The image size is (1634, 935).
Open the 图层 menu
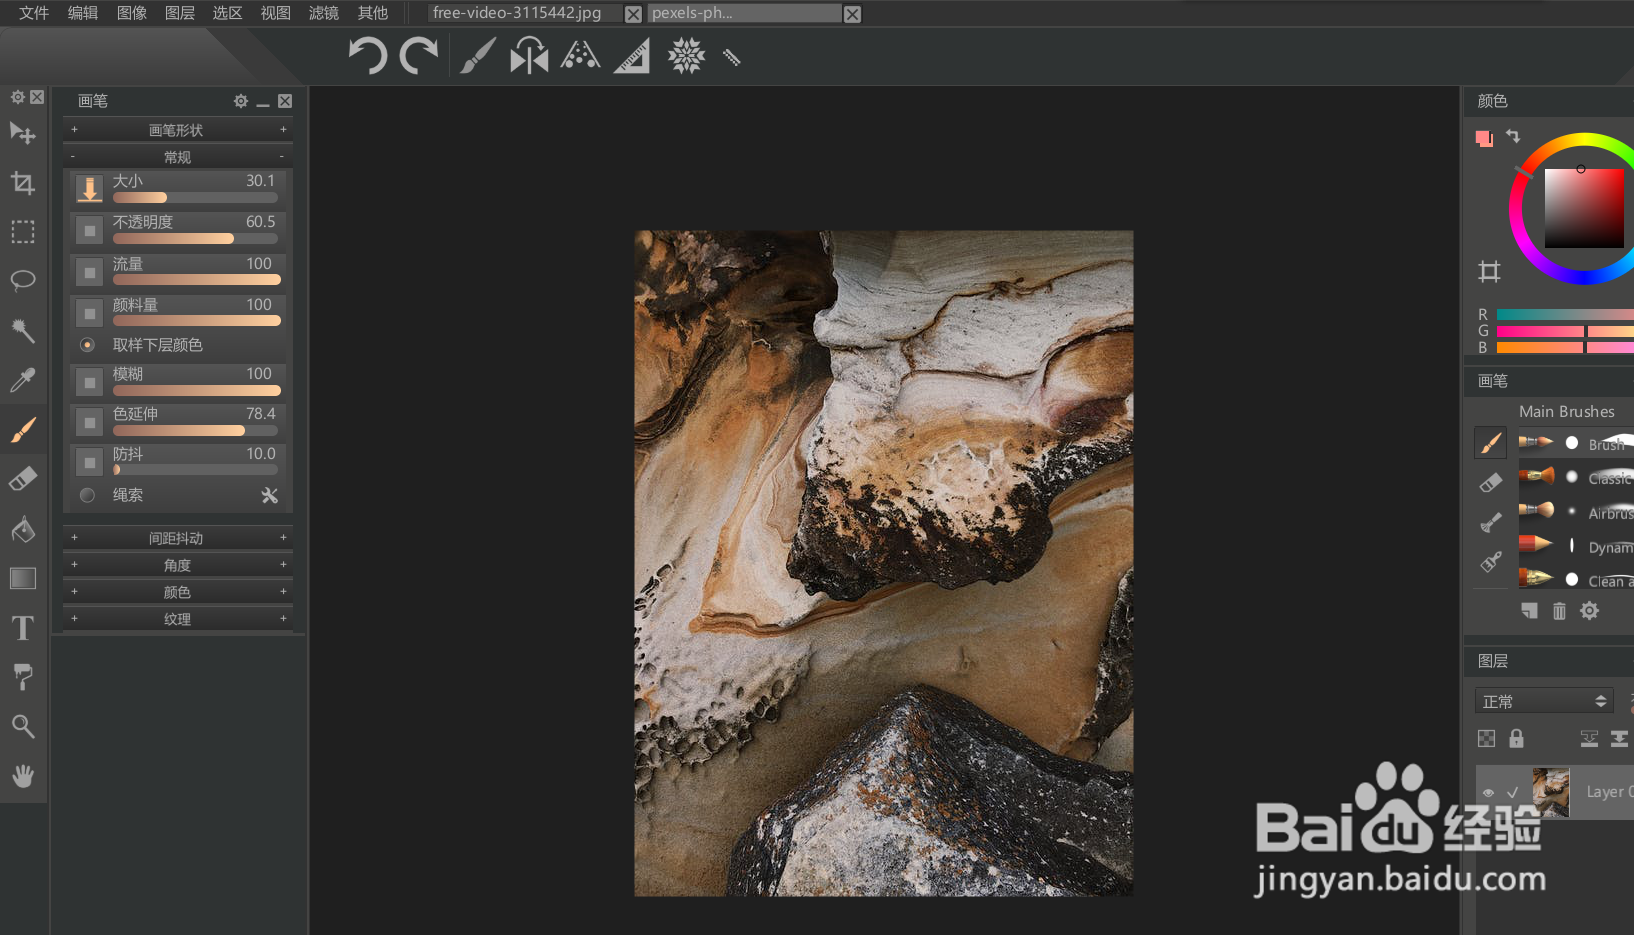180,13
